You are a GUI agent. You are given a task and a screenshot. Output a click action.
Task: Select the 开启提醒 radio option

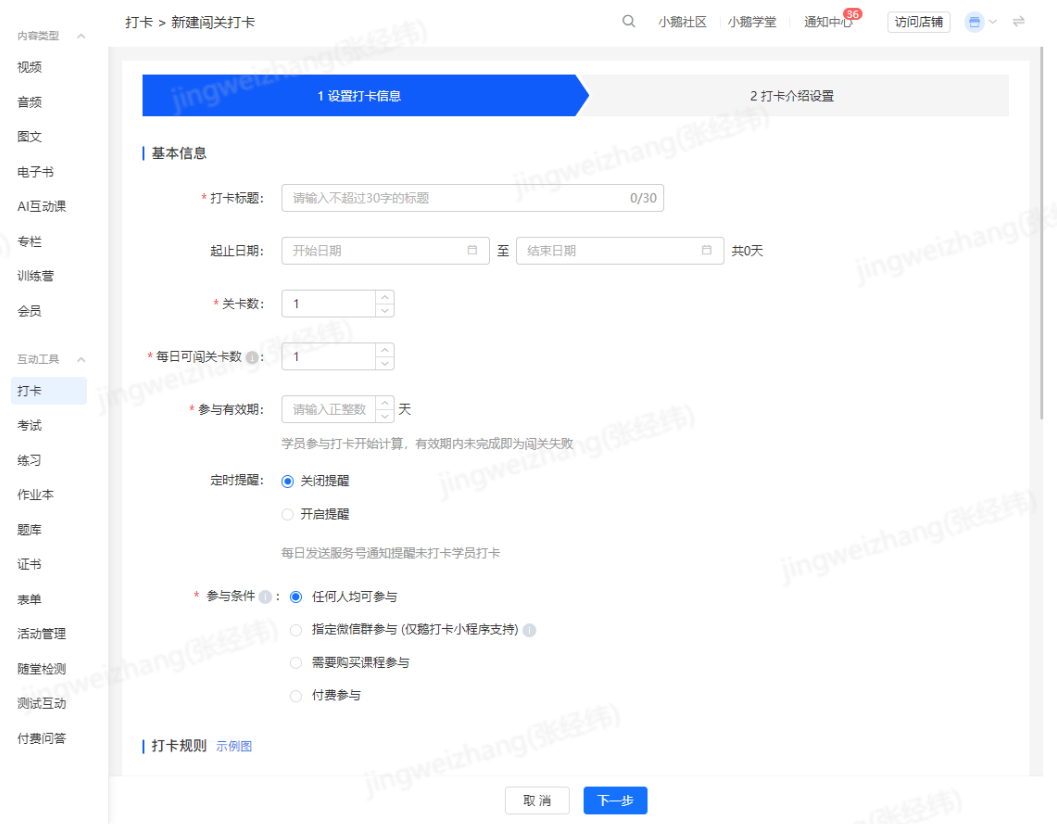tap(288, 514)
